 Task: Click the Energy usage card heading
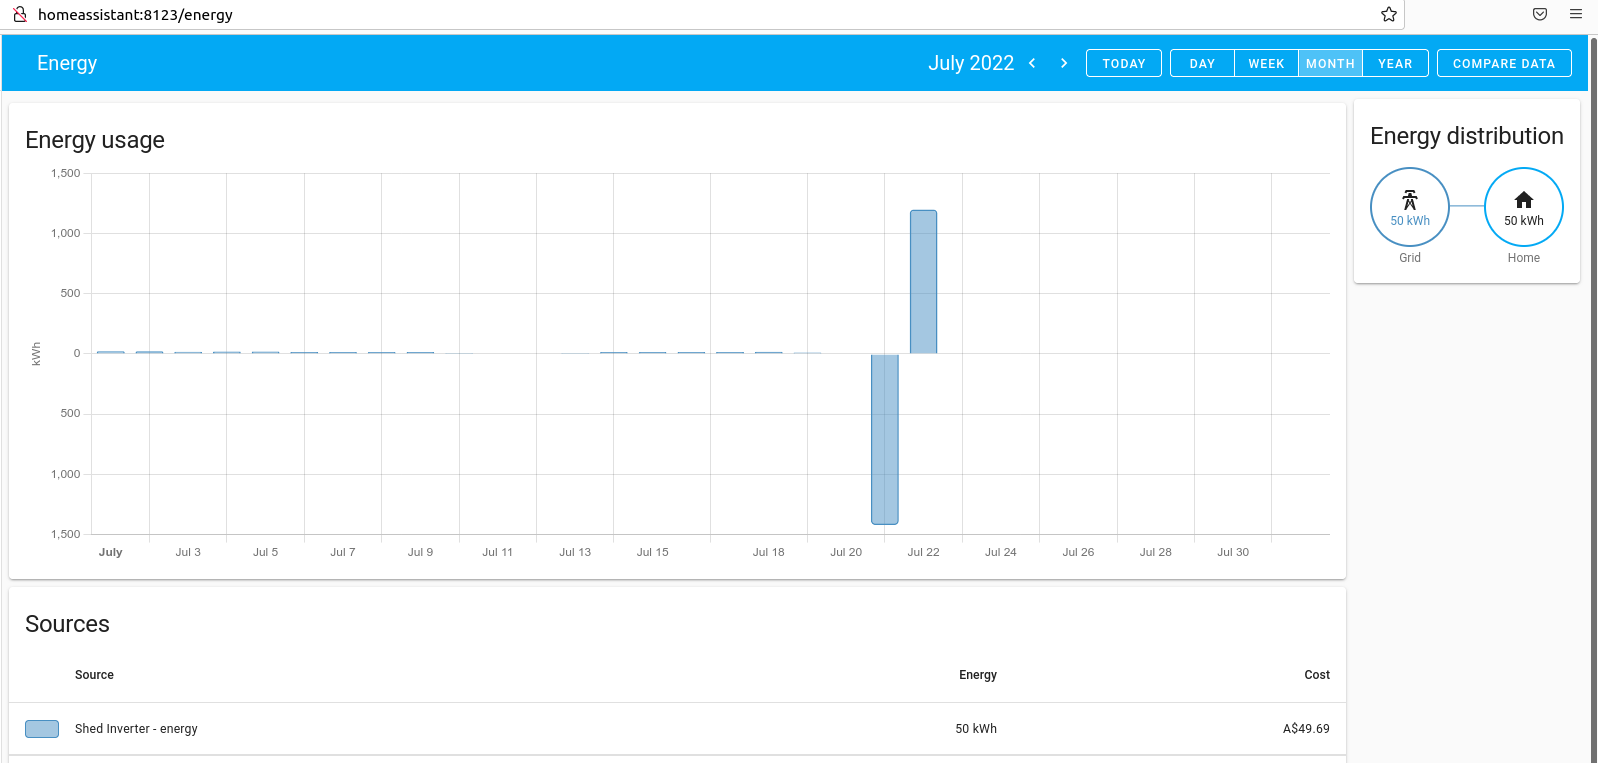click(95, 140)
